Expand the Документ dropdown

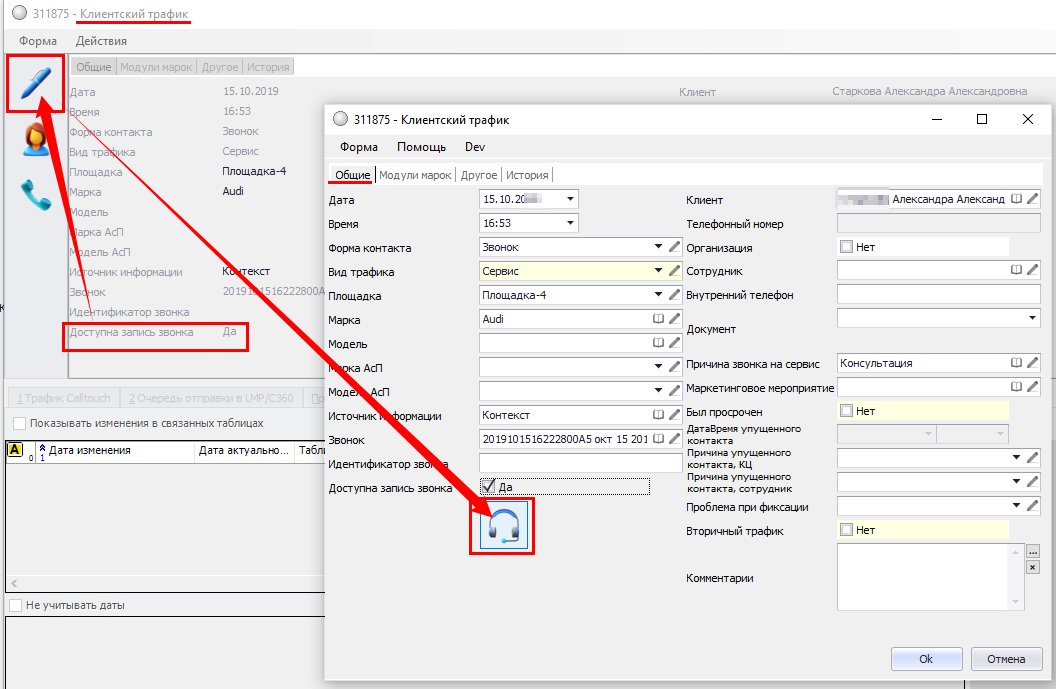(1032, 319)
